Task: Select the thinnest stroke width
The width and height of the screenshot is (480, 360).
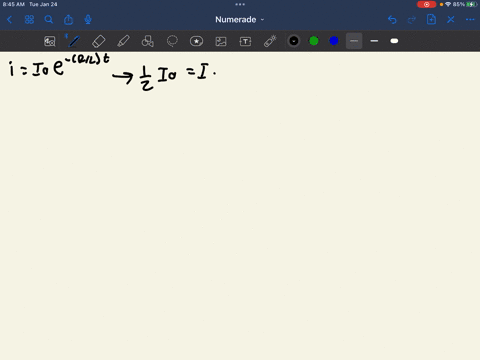Action: click(354, 41)
